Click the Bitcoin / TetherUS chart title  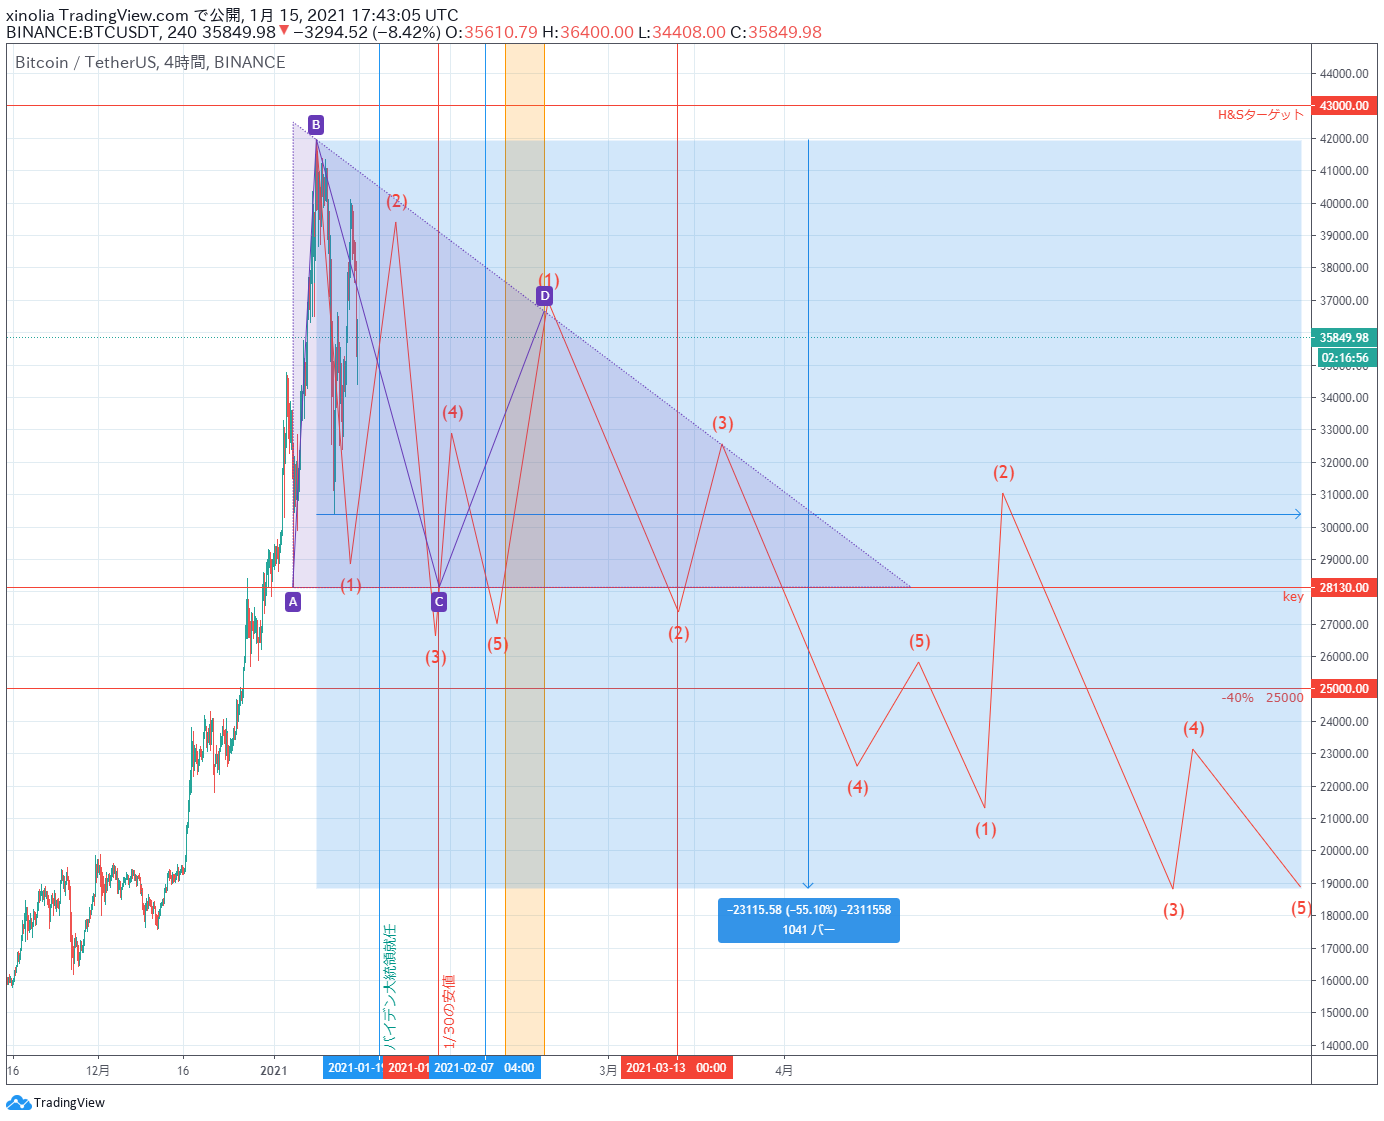point(150,62)
